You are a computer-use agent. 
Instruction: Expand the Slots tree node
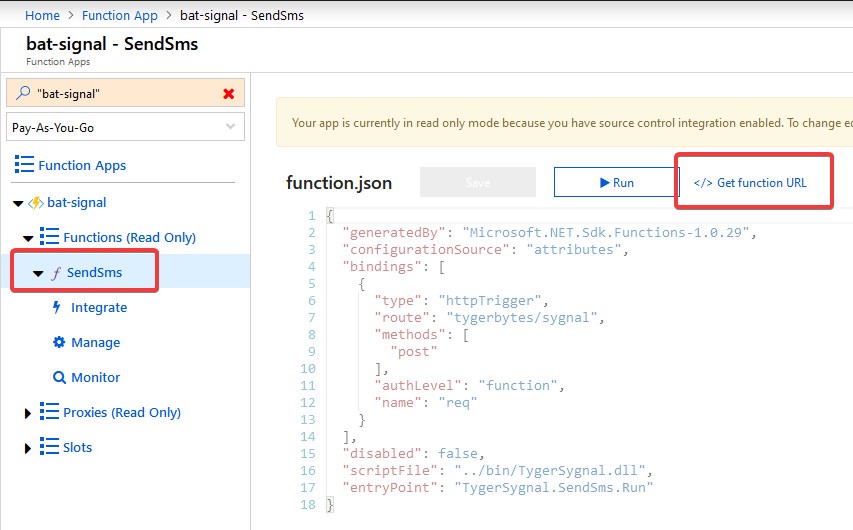tap(28, 448)
